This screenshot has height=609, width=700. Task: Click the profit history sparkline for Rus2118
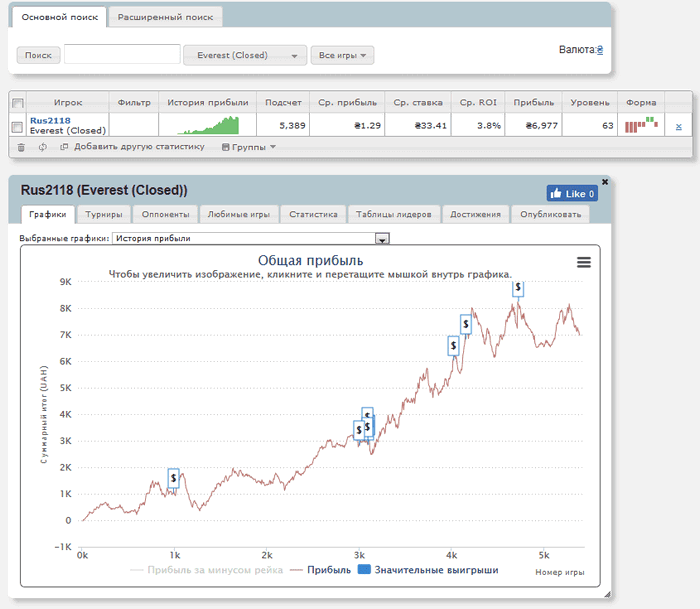tap(208, 125)
